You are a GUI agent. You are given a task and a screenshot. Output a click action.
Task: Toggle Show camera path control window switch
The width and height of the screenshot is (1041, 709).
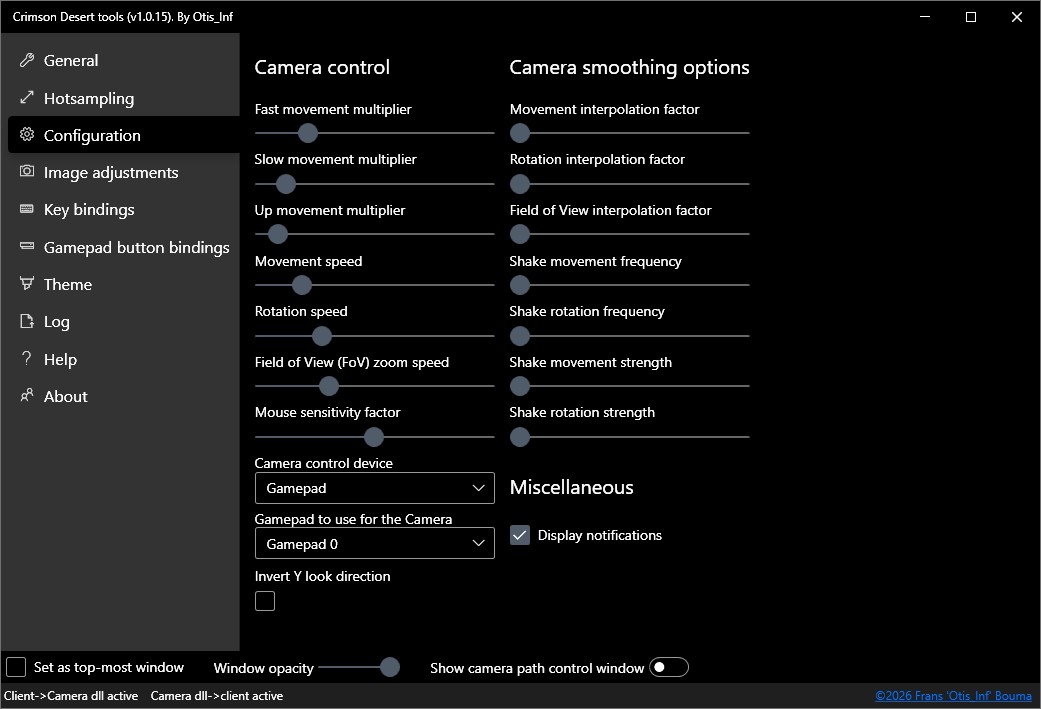click(669, 667)
